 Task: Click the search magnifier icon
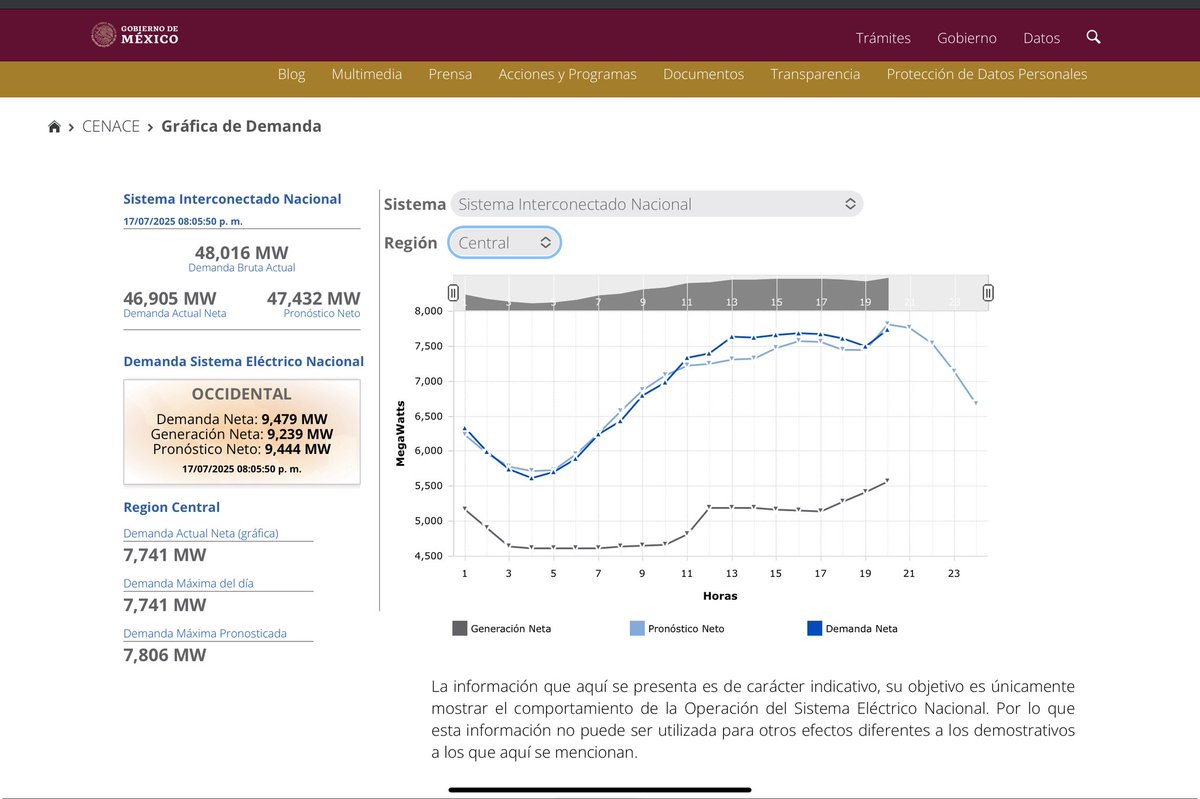(1093, 36)
